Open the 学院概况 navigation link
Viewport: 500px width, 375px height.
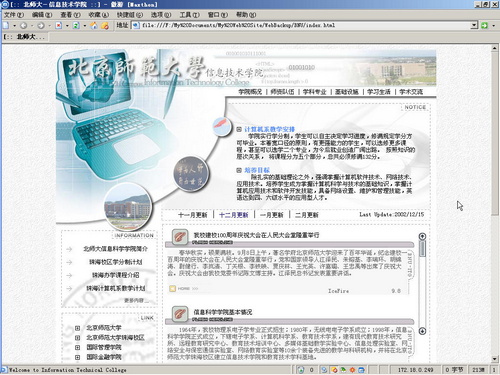pyautogui.click(x=250, y=92)
